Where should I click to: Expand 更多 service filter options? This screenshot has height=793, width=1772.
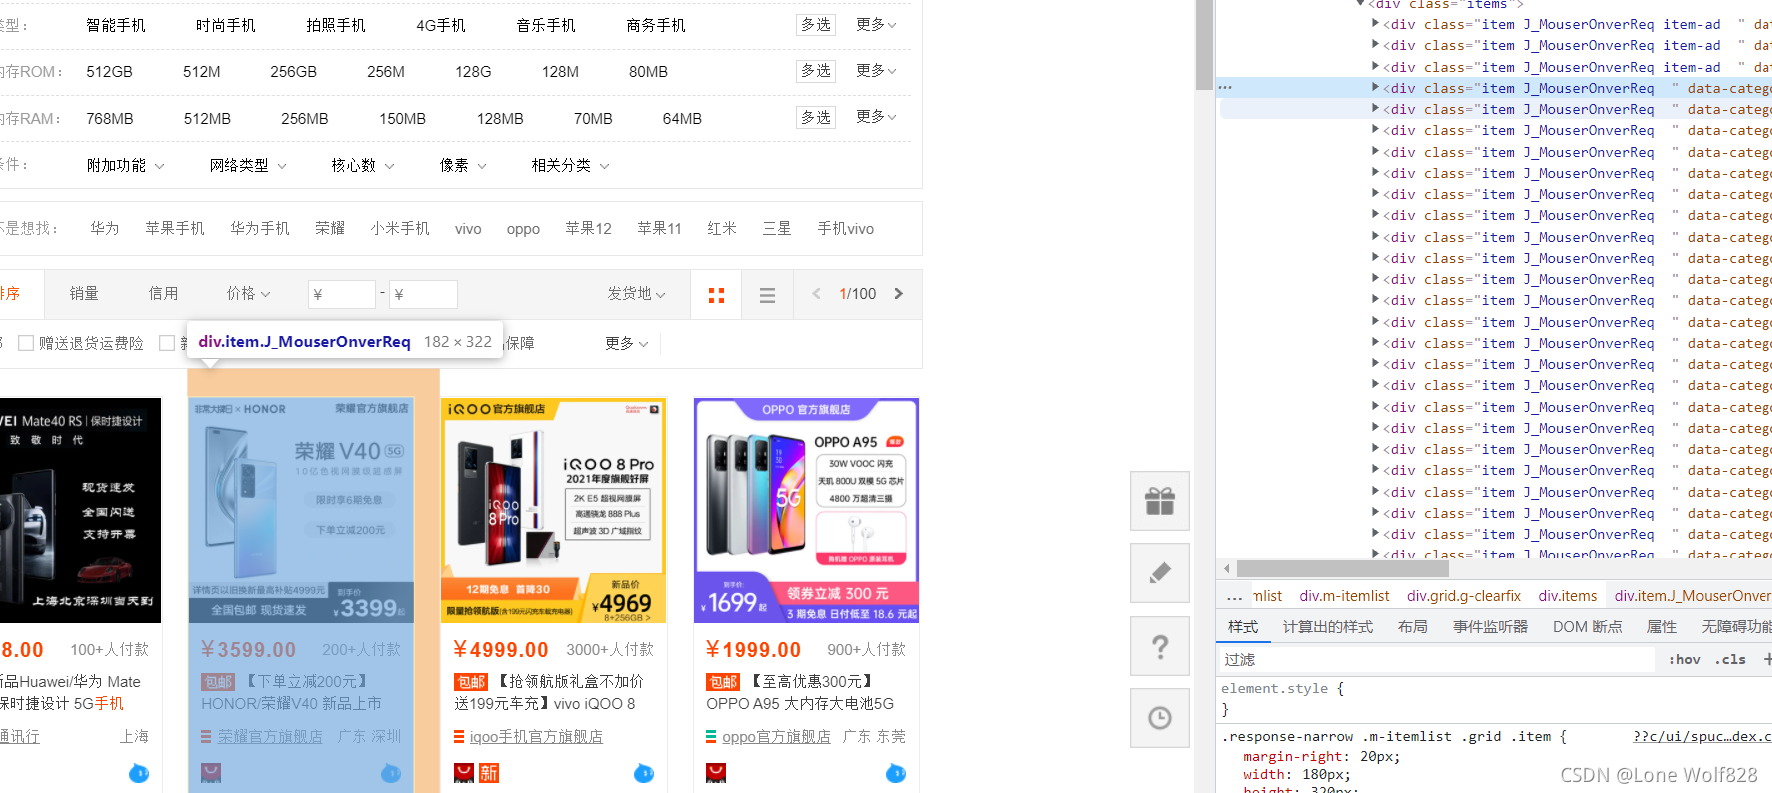click(x=627, y=343)
